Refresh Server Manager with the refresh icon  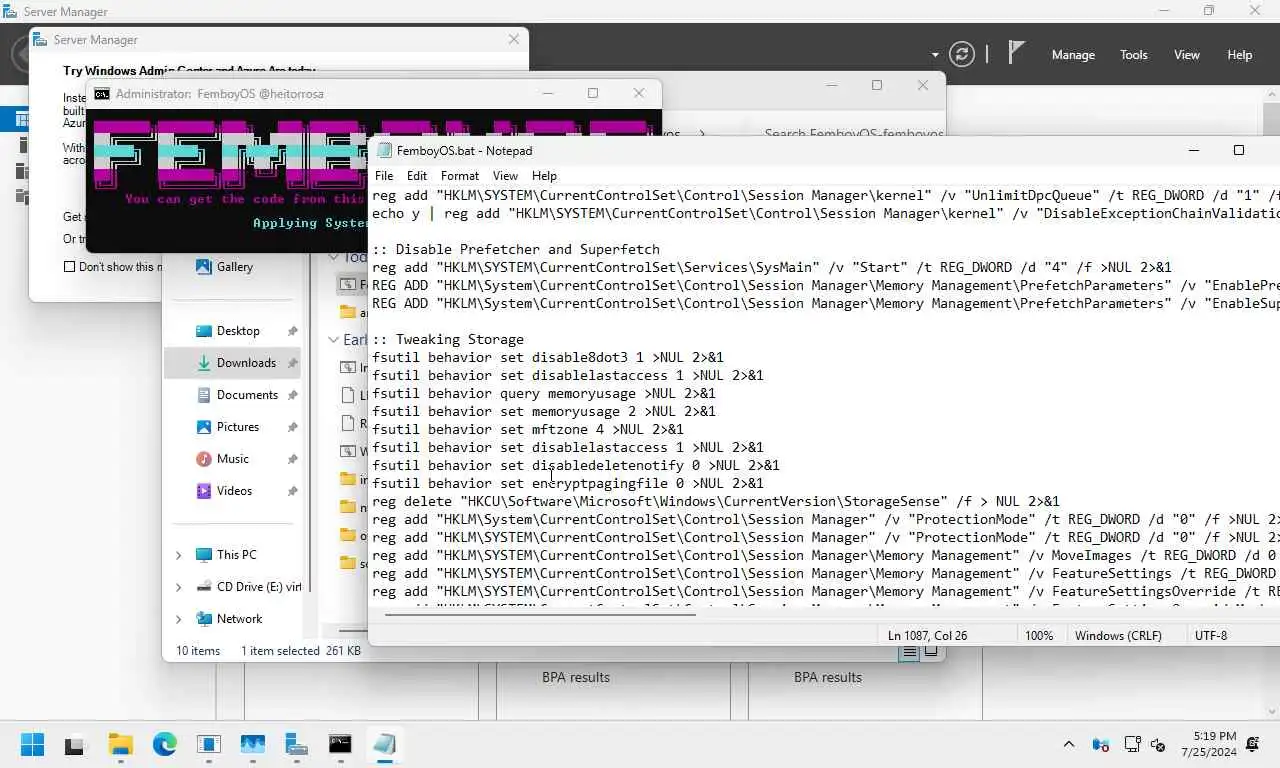pyautogui.click(x=962, y=54)
